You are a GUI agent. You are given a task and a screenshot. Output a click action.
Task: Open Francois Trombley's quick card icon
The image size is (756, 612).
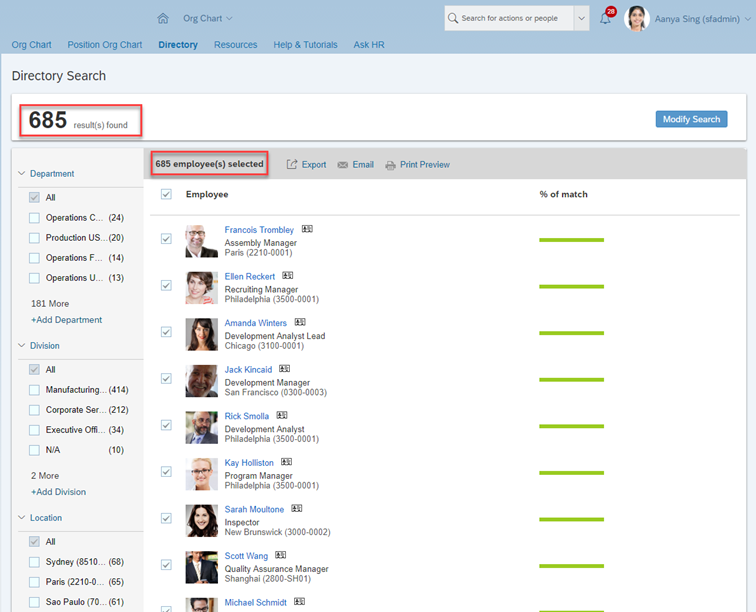pyautogui.click(x=307, y=229)
